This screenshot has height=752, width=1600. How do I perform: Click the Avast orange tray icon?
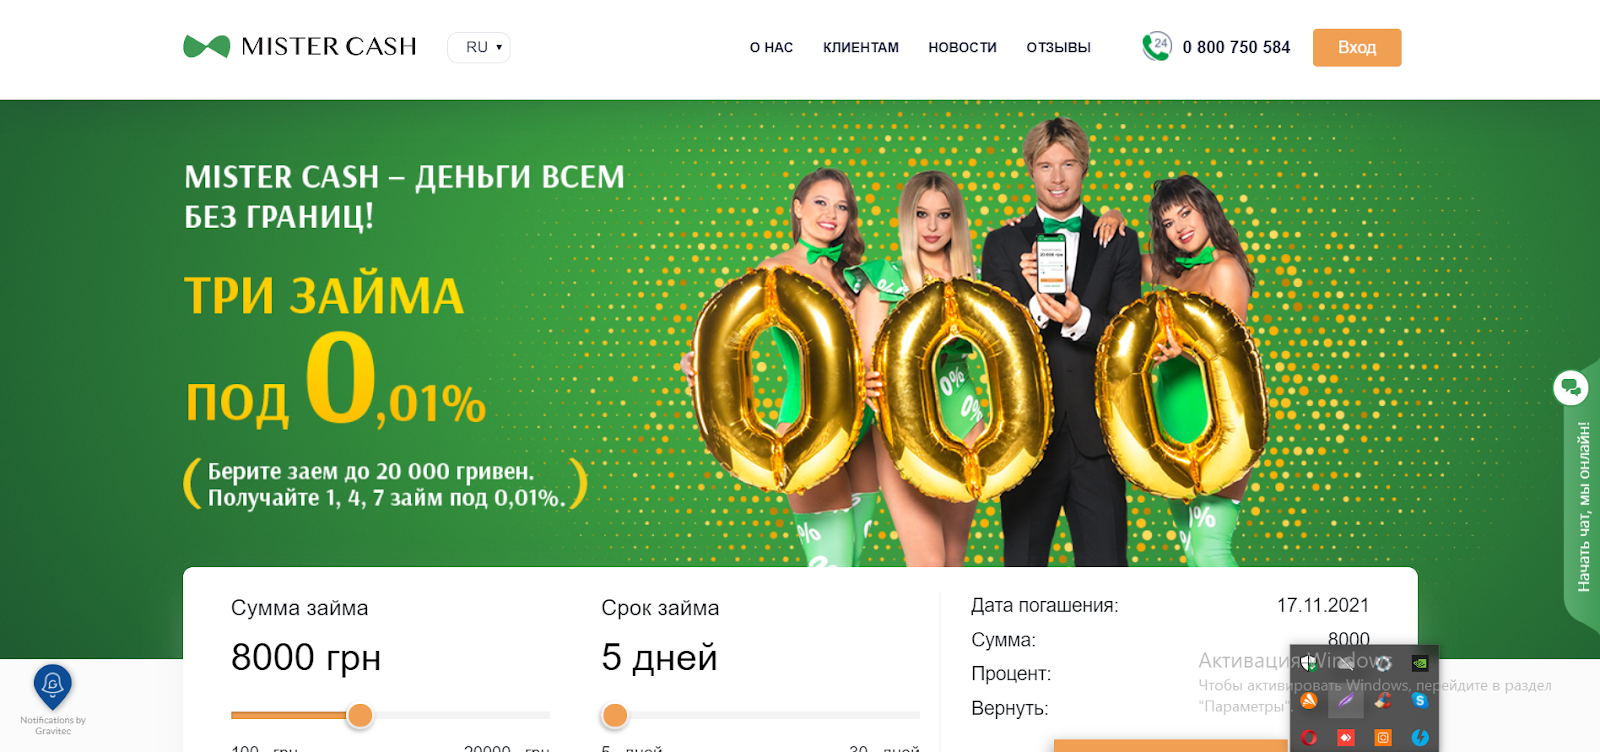click(1309, 701)
